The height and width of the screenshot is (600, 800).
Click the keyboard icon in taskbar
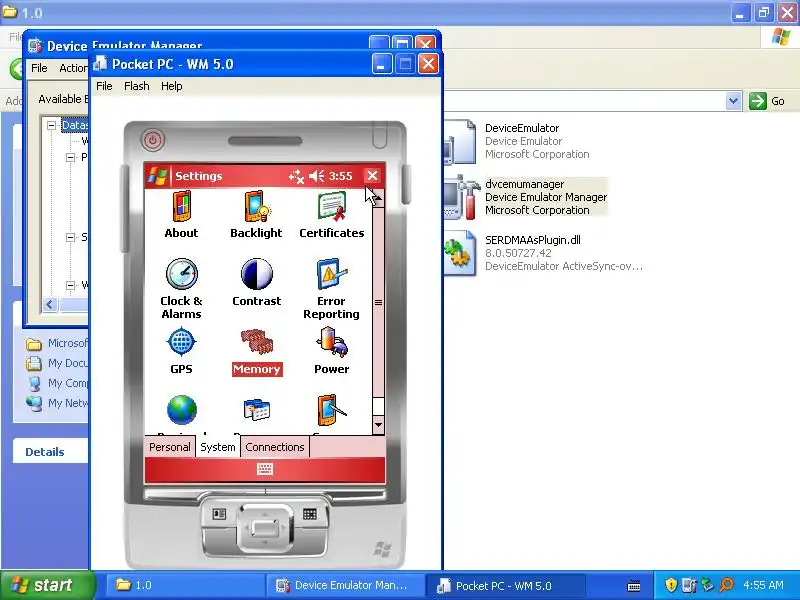tap(634, 585)
